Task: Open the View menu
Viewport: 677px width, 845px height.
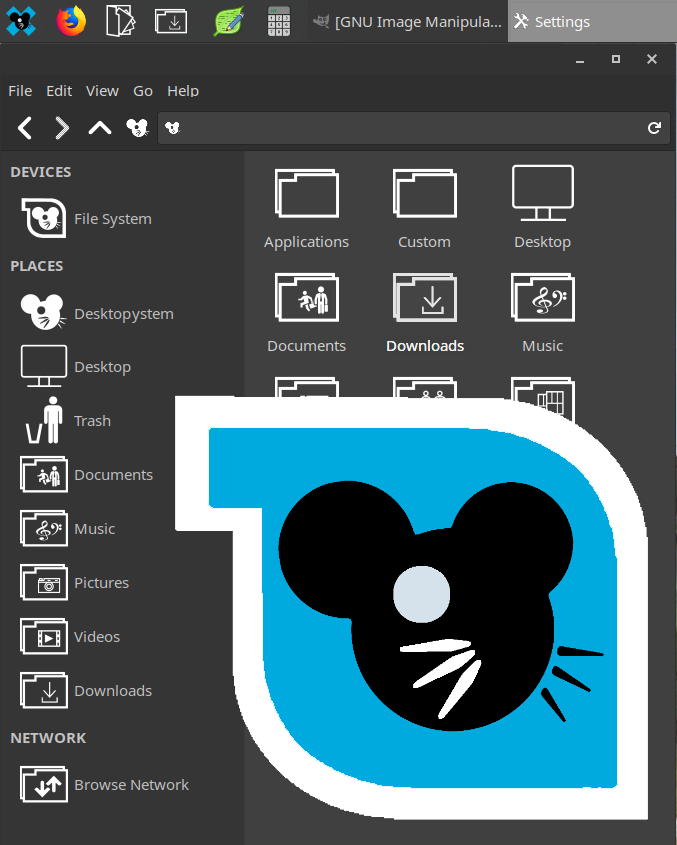Action: tap(102, 91)
